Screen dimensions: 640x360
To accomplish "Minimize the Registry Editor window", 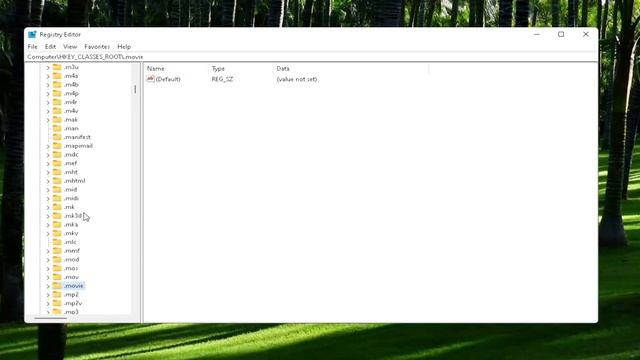I will [x=537, y=34].
